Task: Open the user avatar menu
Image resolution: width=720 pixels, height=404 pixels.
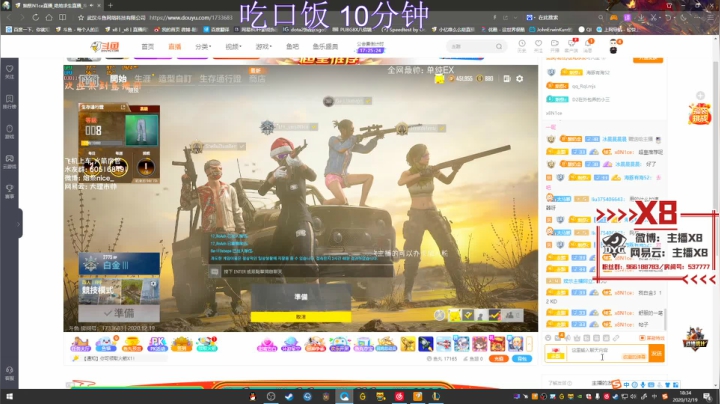Action: 613,46
